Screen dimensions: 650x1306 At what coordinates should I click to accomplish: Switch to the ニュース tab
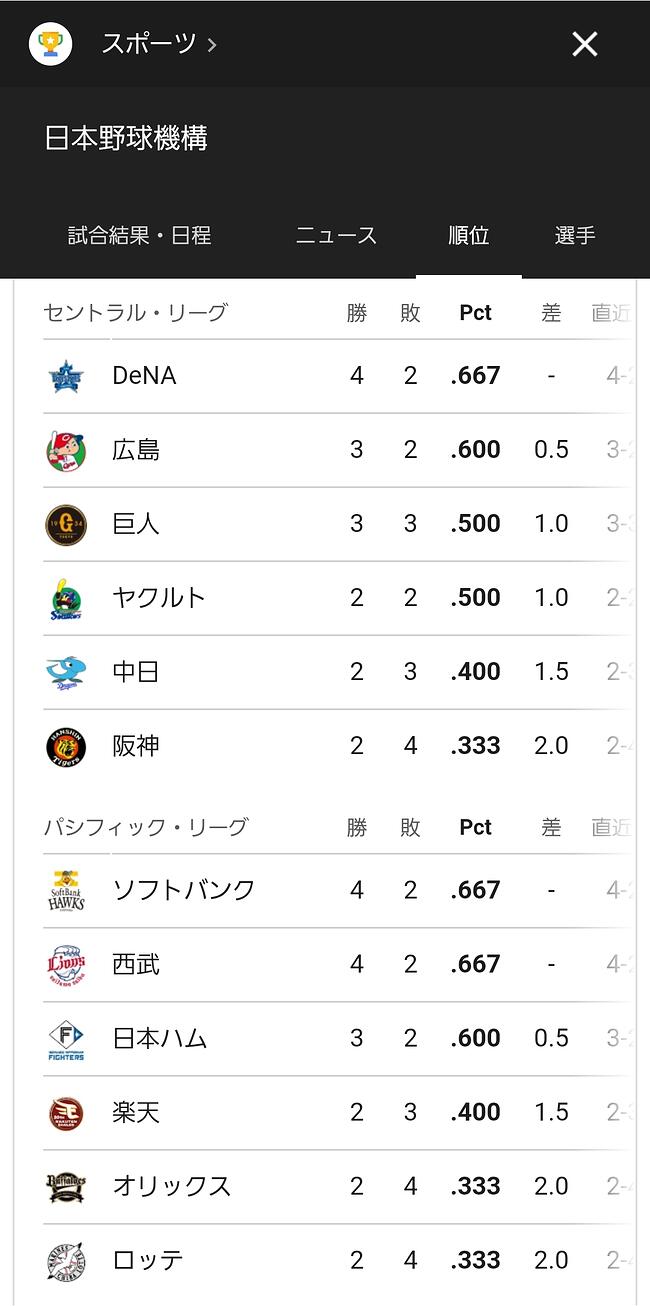(336, 236)
